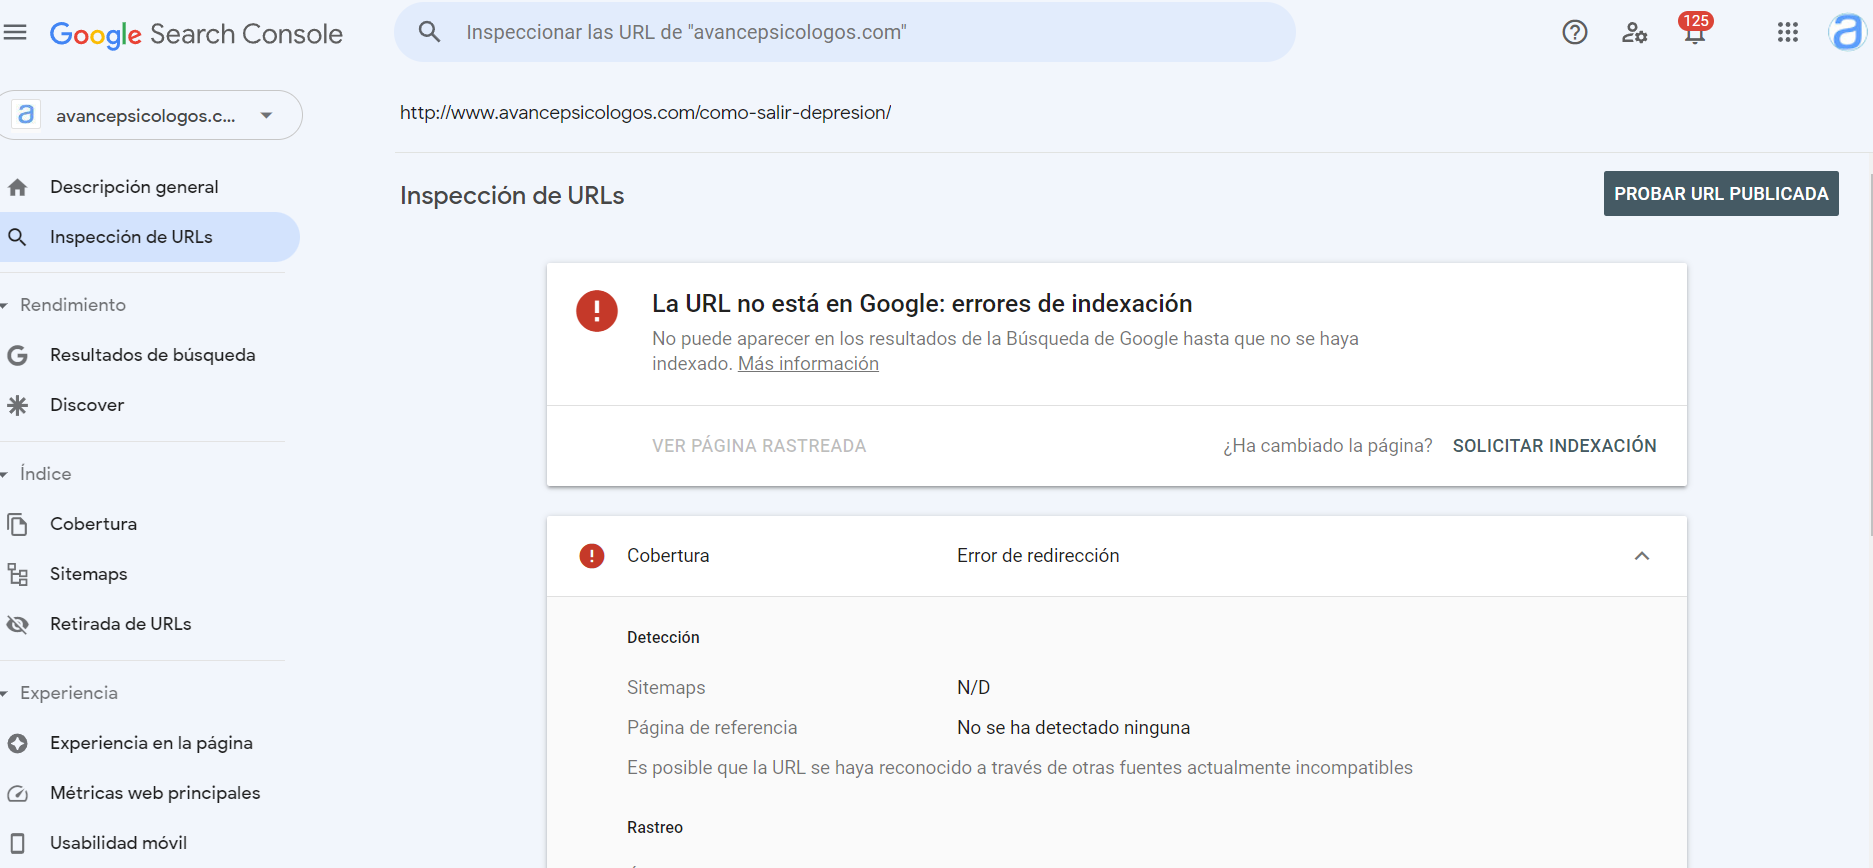This screenshot has width=1873, height=868.
Task: Click the 'No se ha detectado ninguna' value
Action: click(1073, 728)
